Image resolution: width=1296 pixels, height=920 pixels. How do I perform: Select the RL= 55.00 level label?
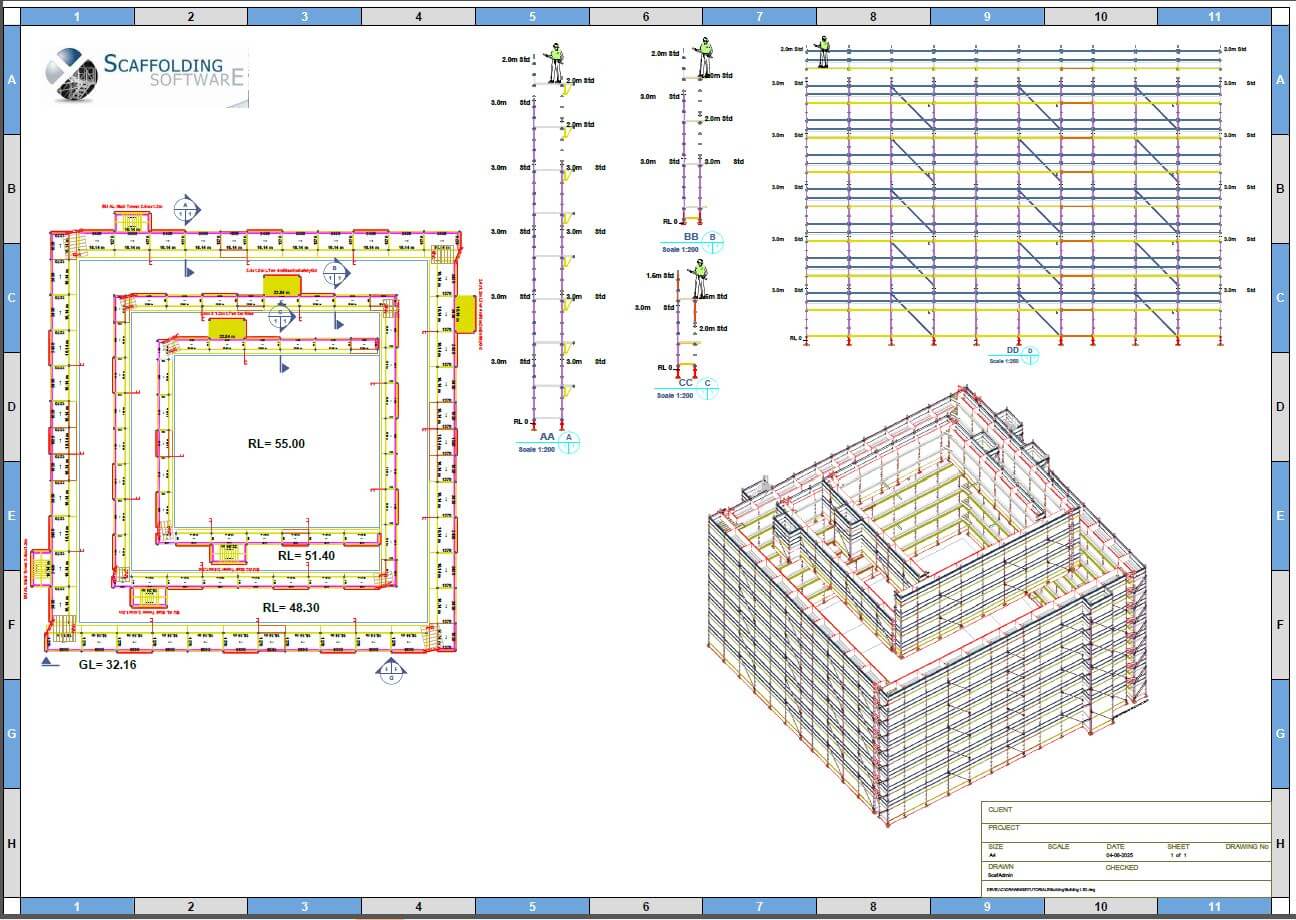pyautogui.click(x=276, y=444)
